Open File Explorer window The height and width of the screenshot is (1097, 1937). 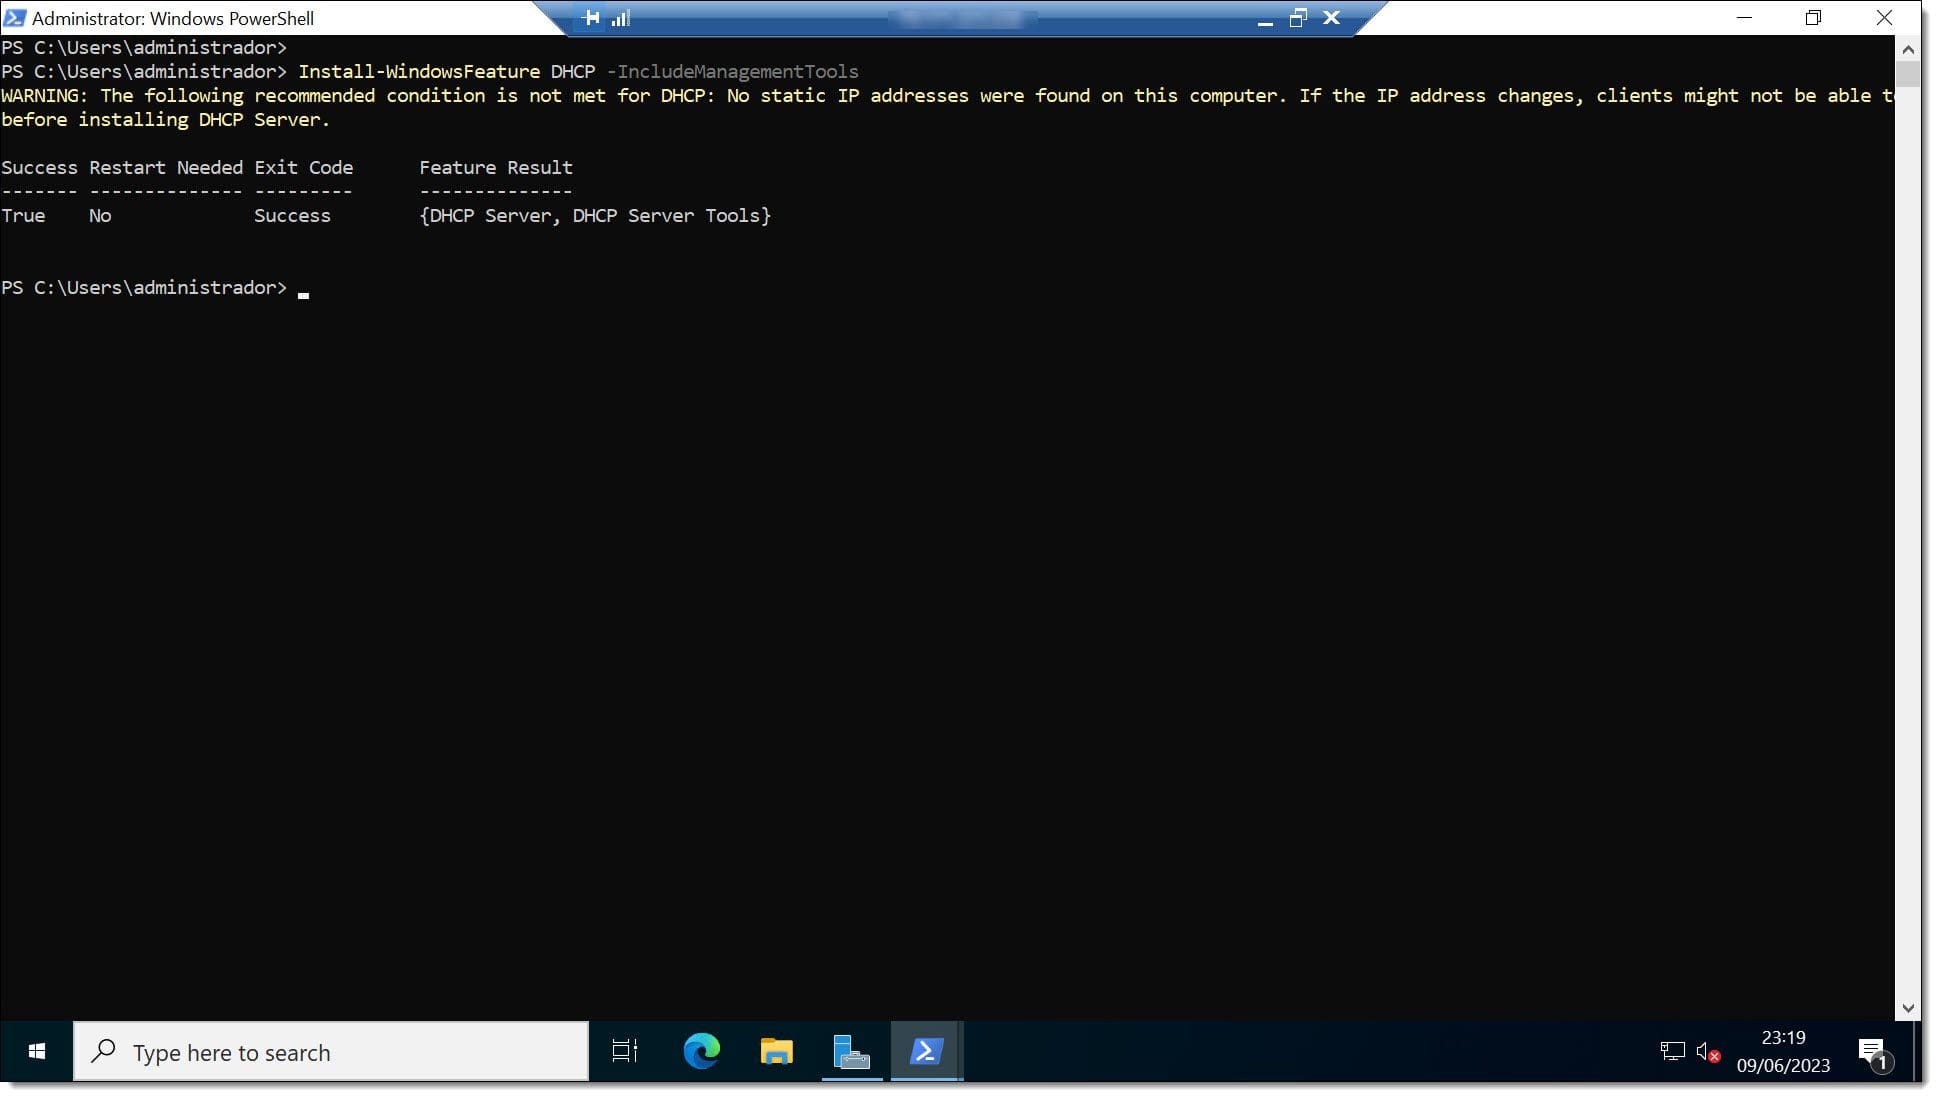[776, 1052]
